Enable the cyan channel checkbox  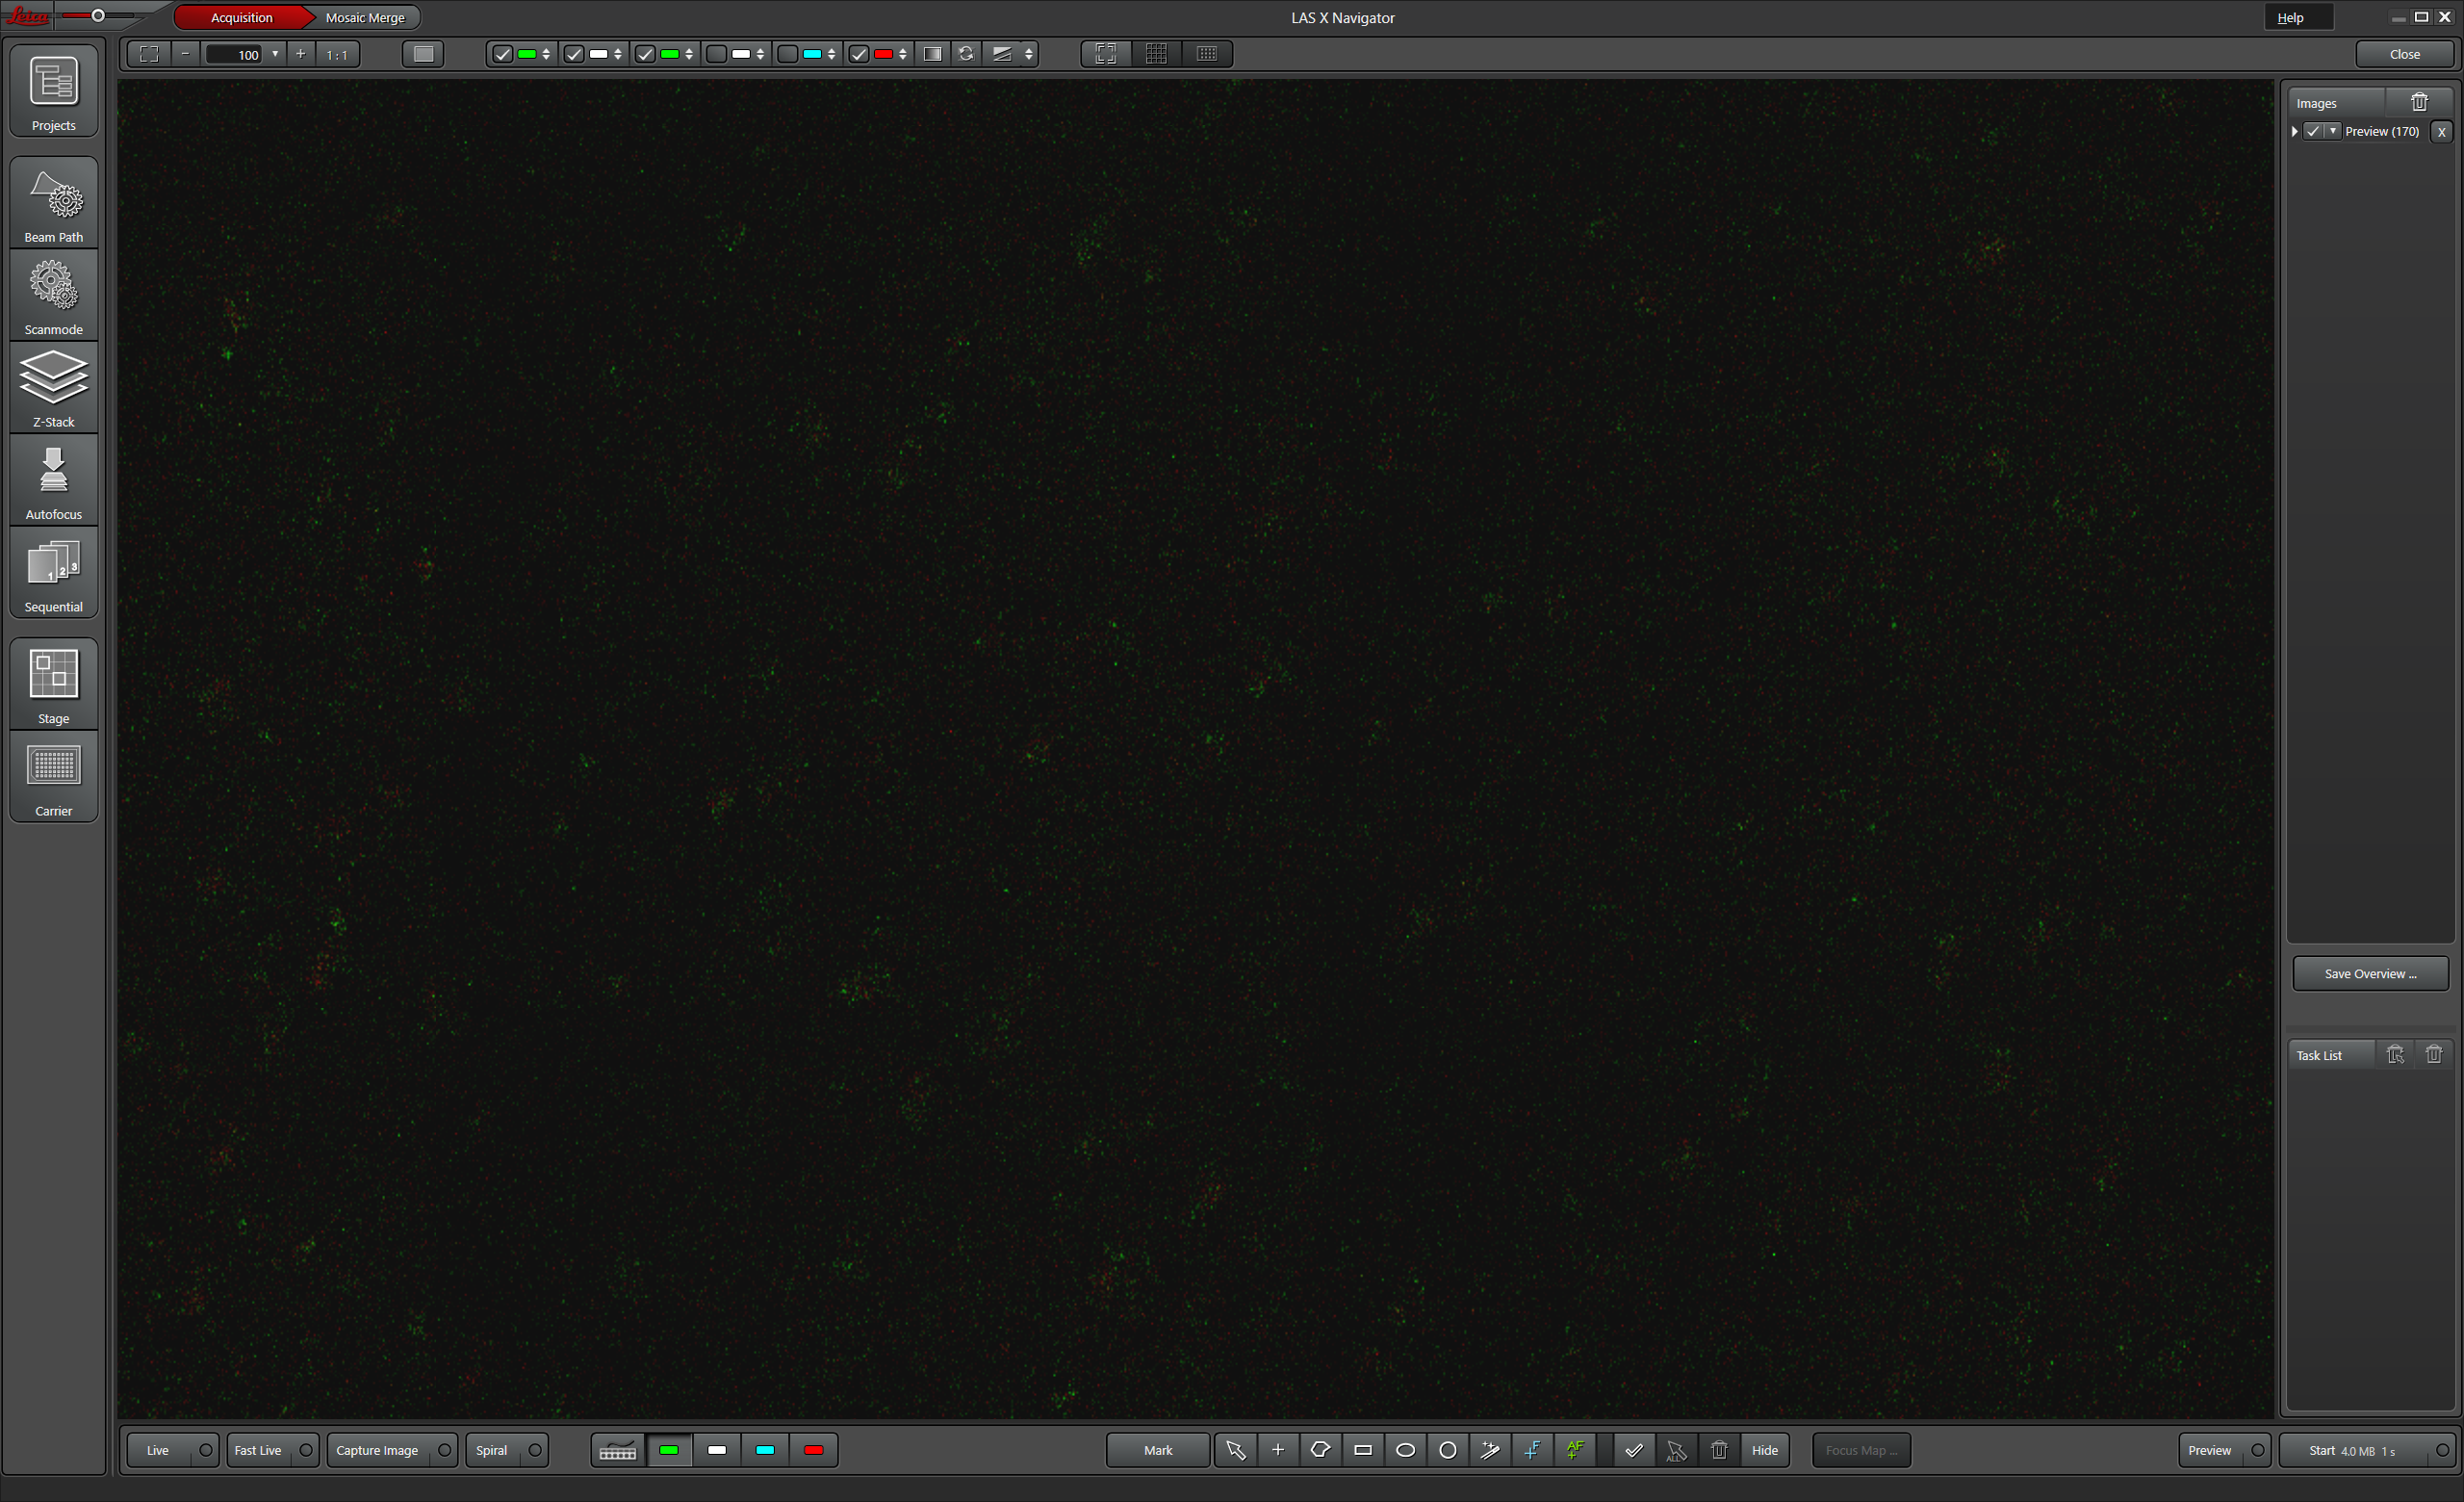pos(788,54)
